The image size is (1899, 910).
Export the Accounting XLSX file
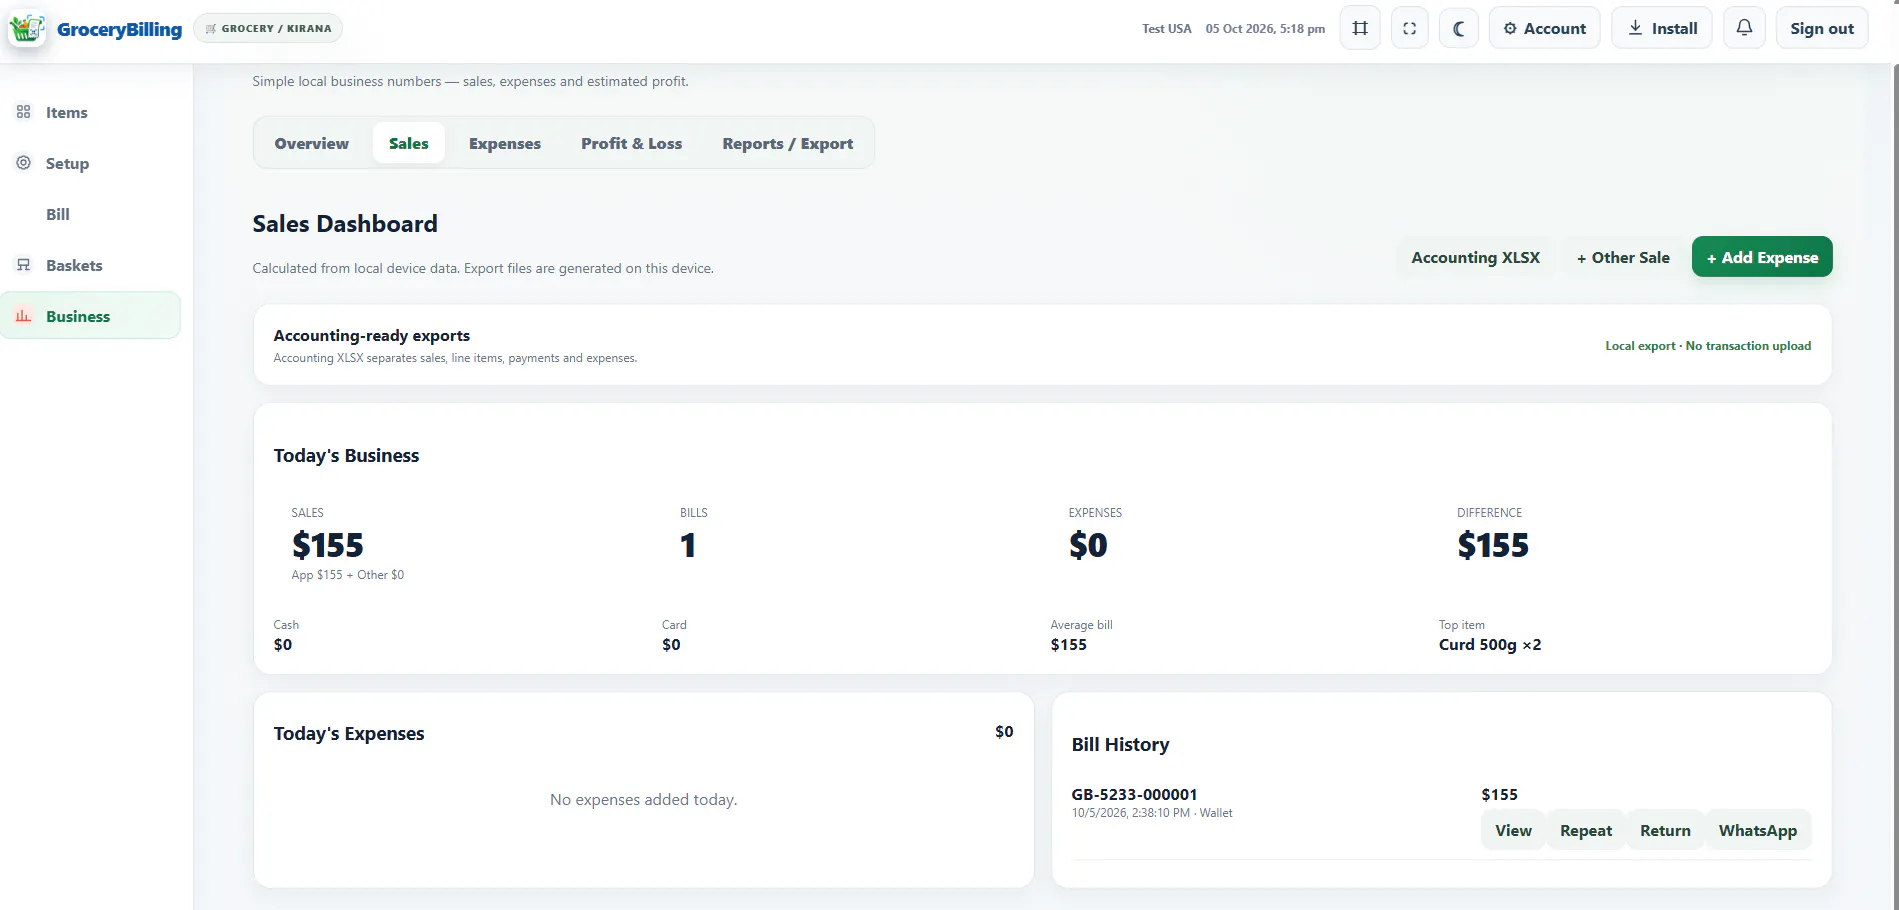pos(1476,257)
